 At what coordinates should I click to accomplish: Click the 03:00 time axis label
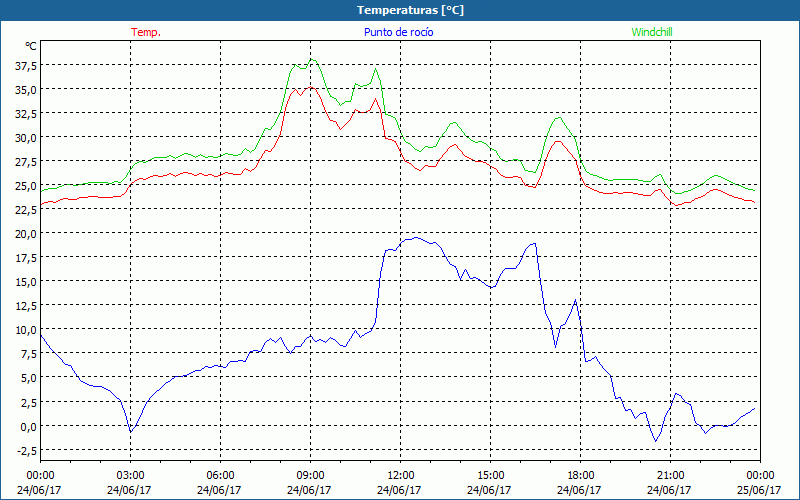[x=130, y=475]
